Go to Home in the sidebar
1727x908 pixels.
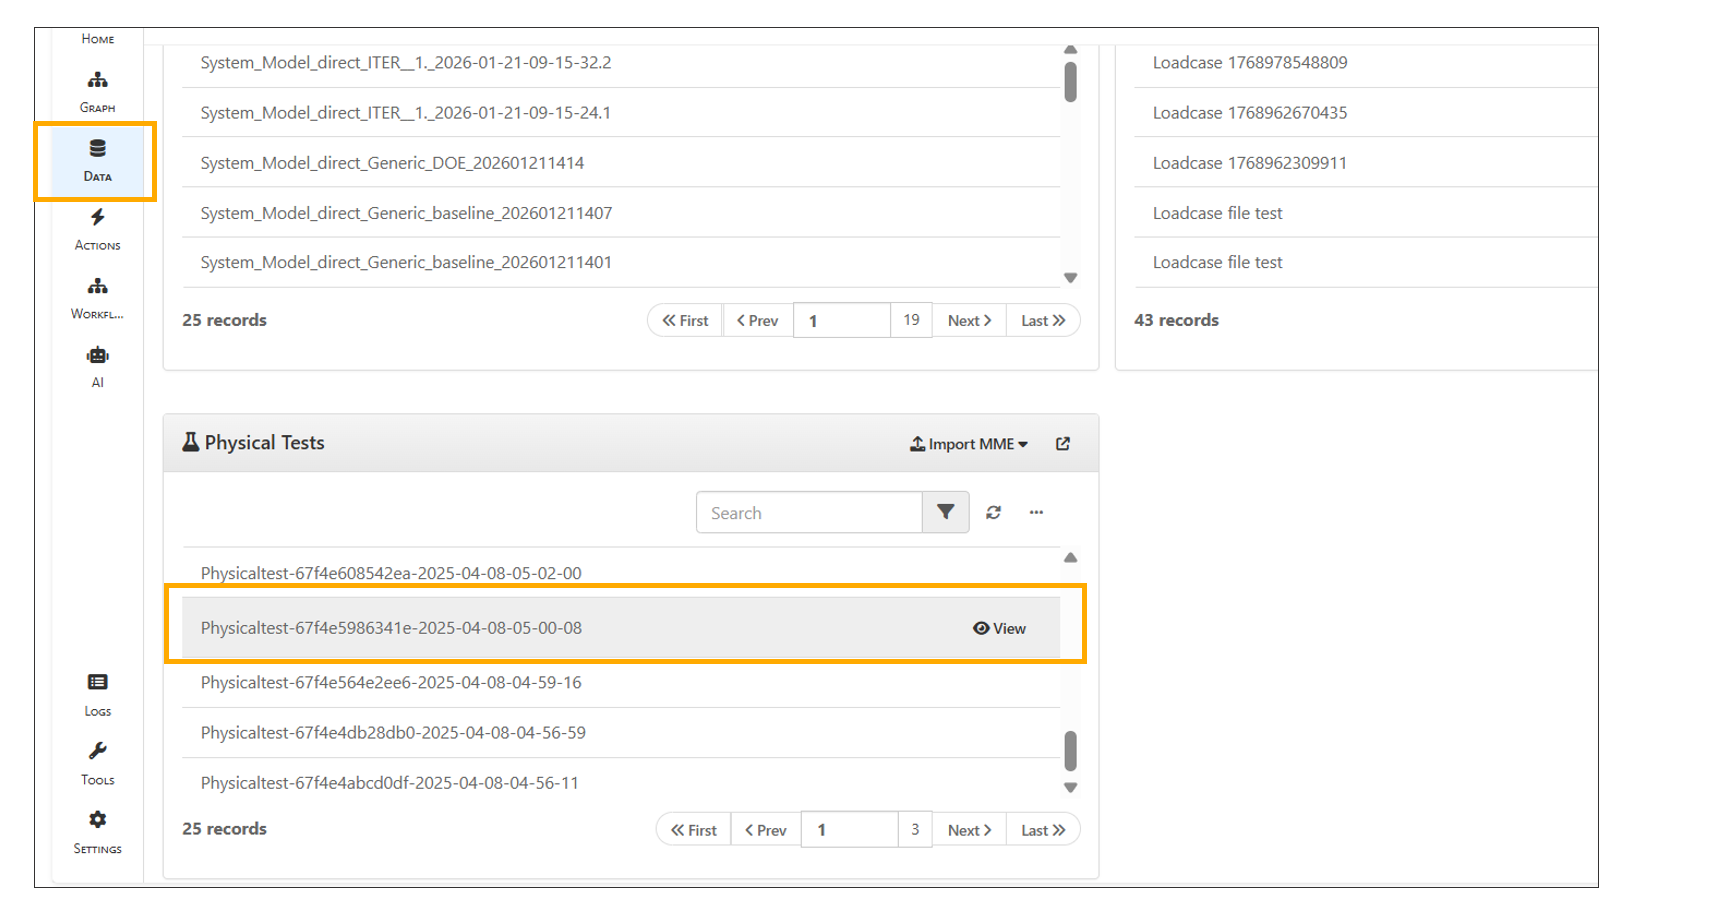pyautogui.click(x=97, y=39)
